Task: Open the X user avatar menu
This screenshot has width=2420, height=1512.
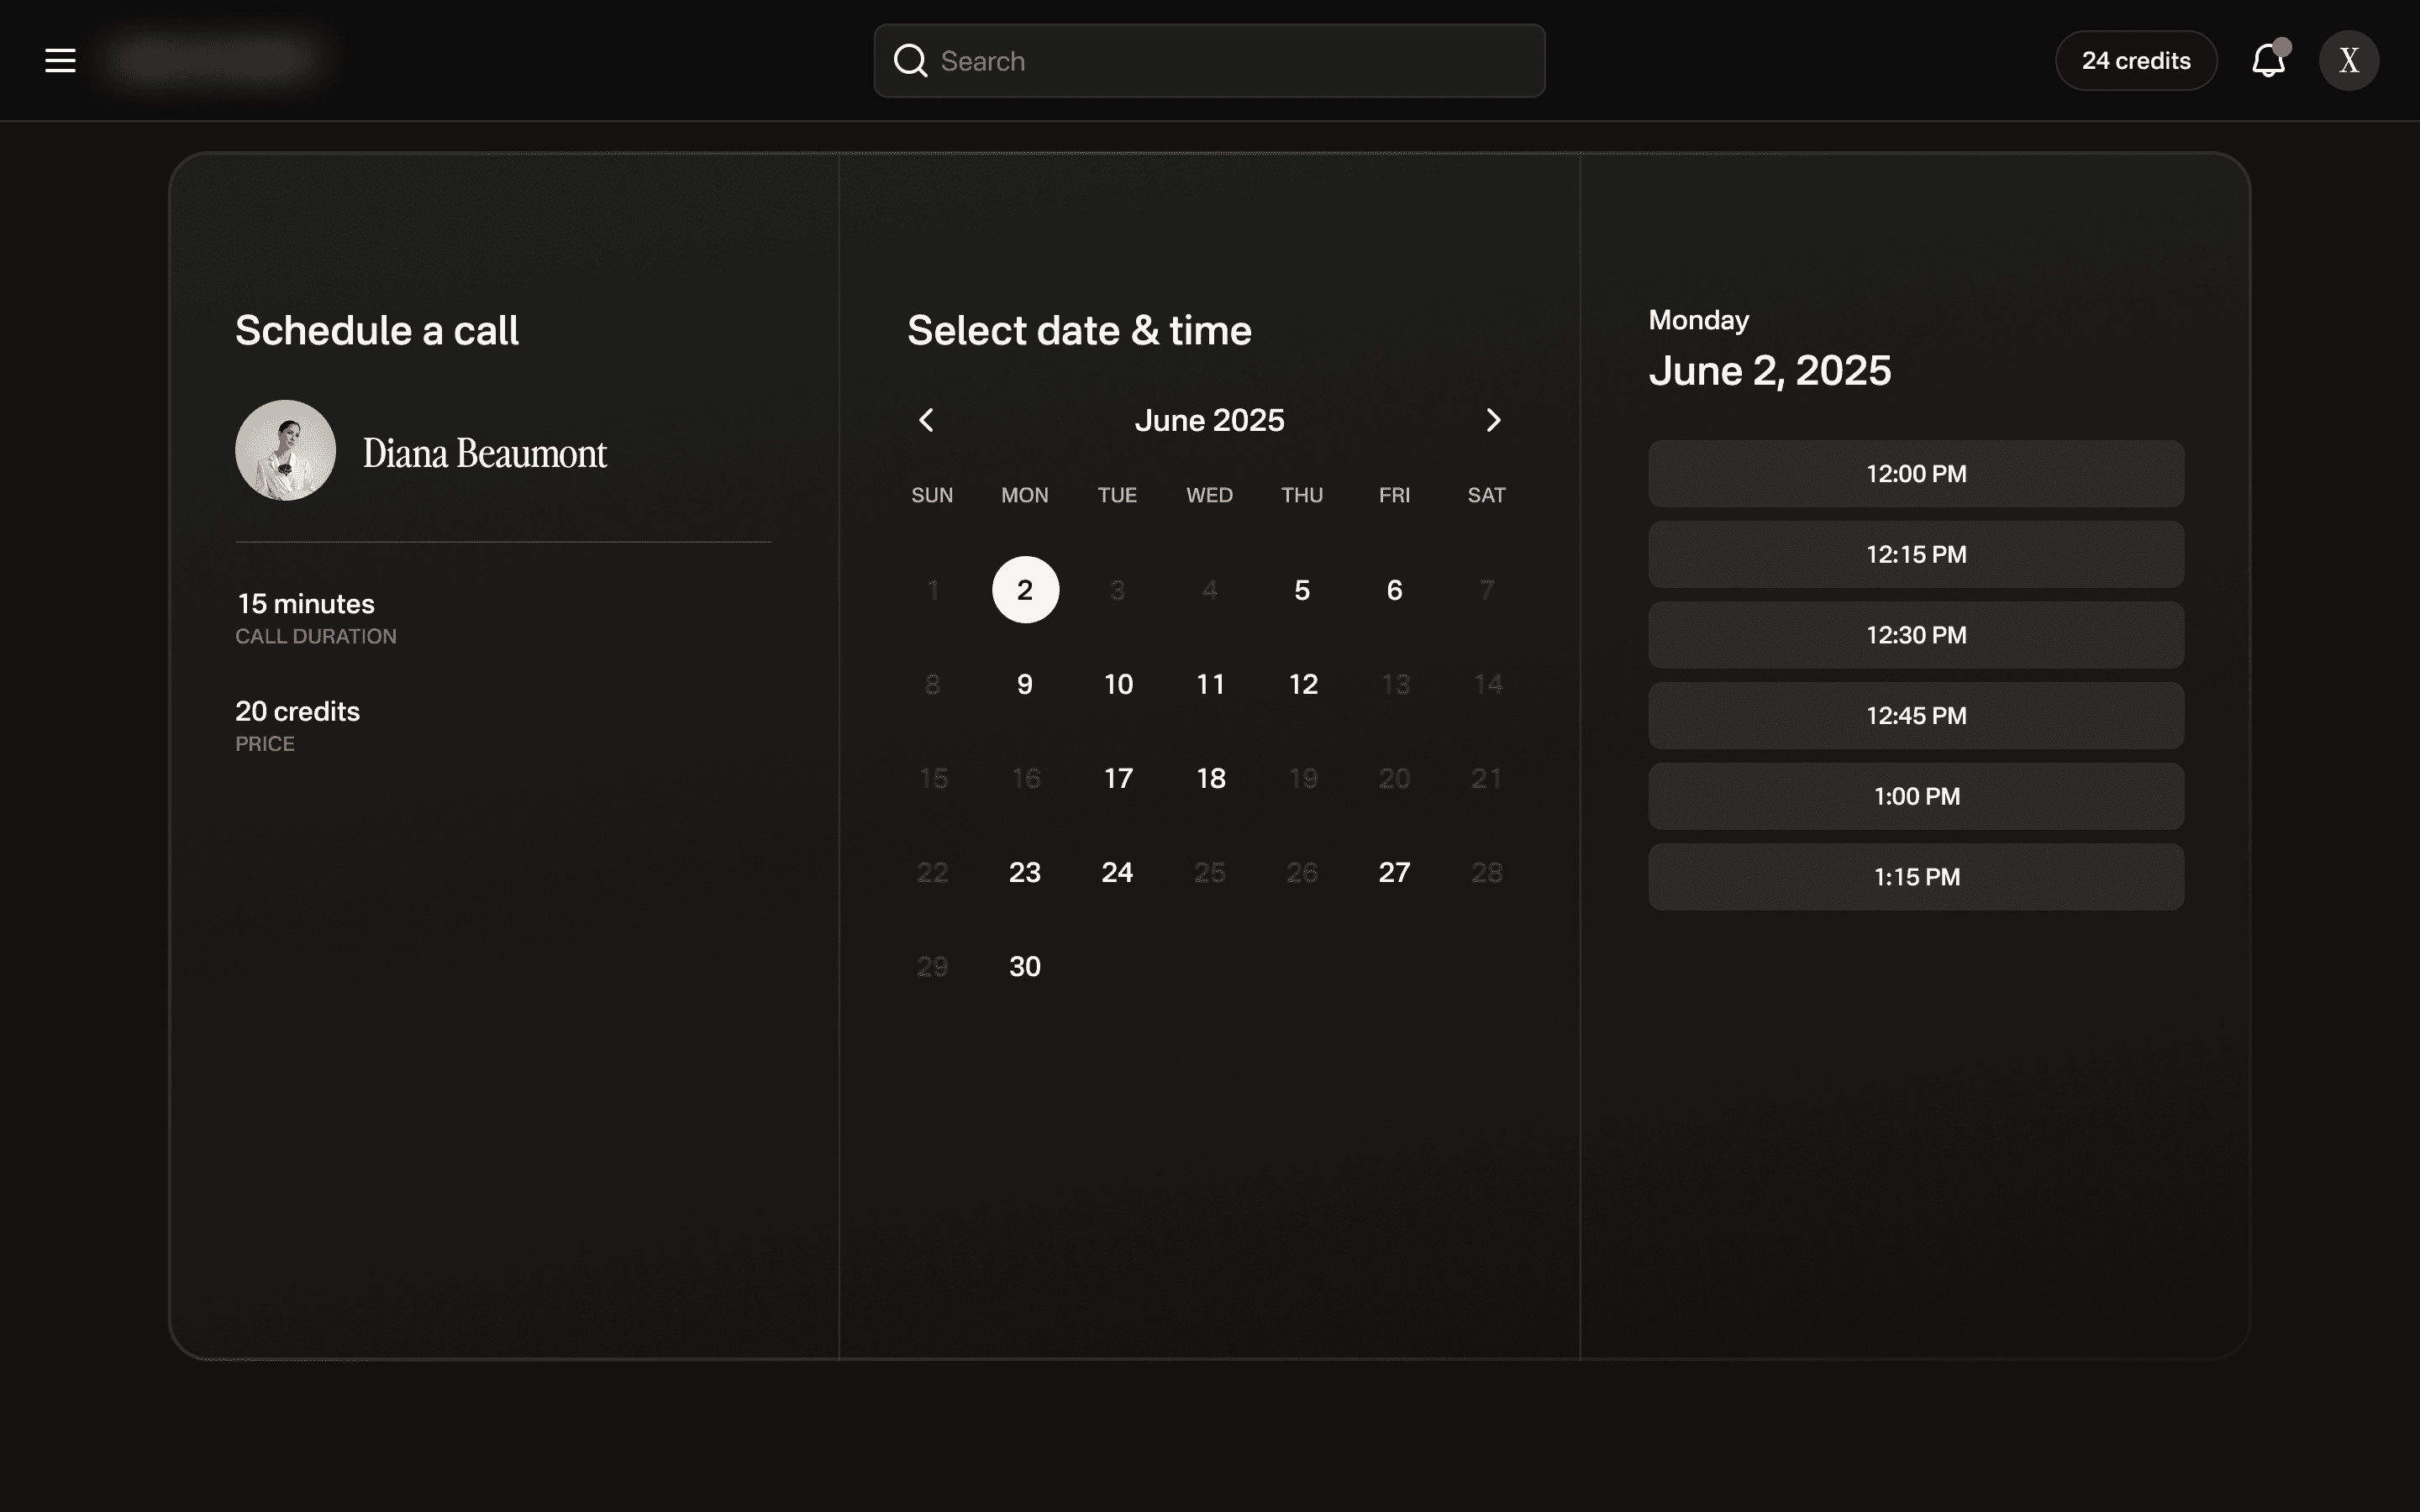Action: [x=2348, y=61]
